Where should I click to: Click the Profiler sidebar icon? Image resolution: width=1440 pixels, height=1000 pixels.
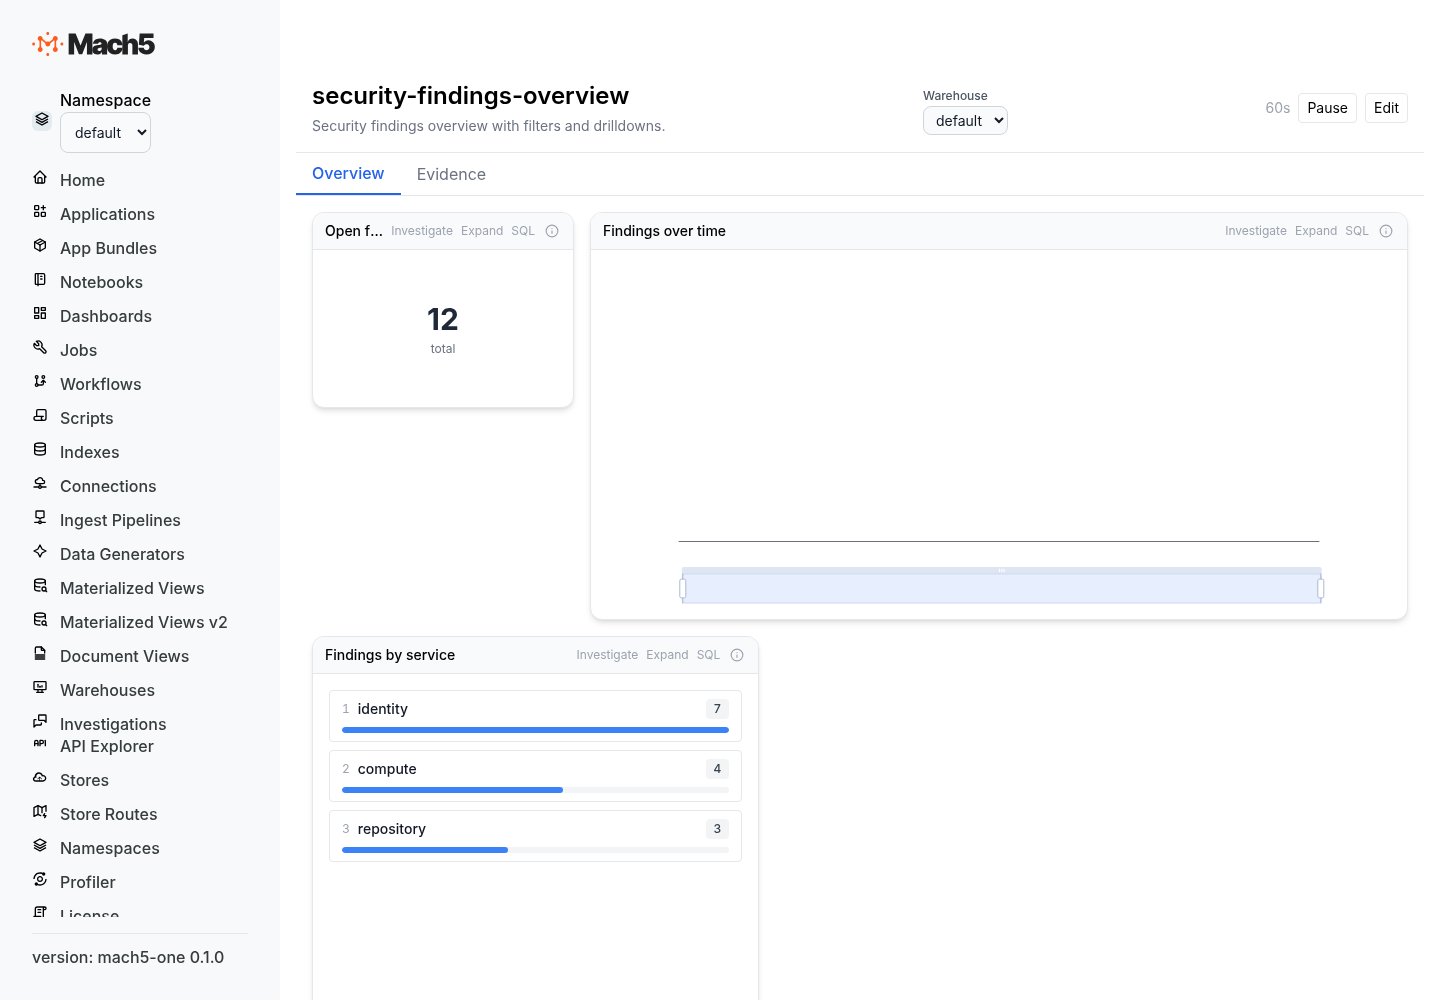(40, 880)
